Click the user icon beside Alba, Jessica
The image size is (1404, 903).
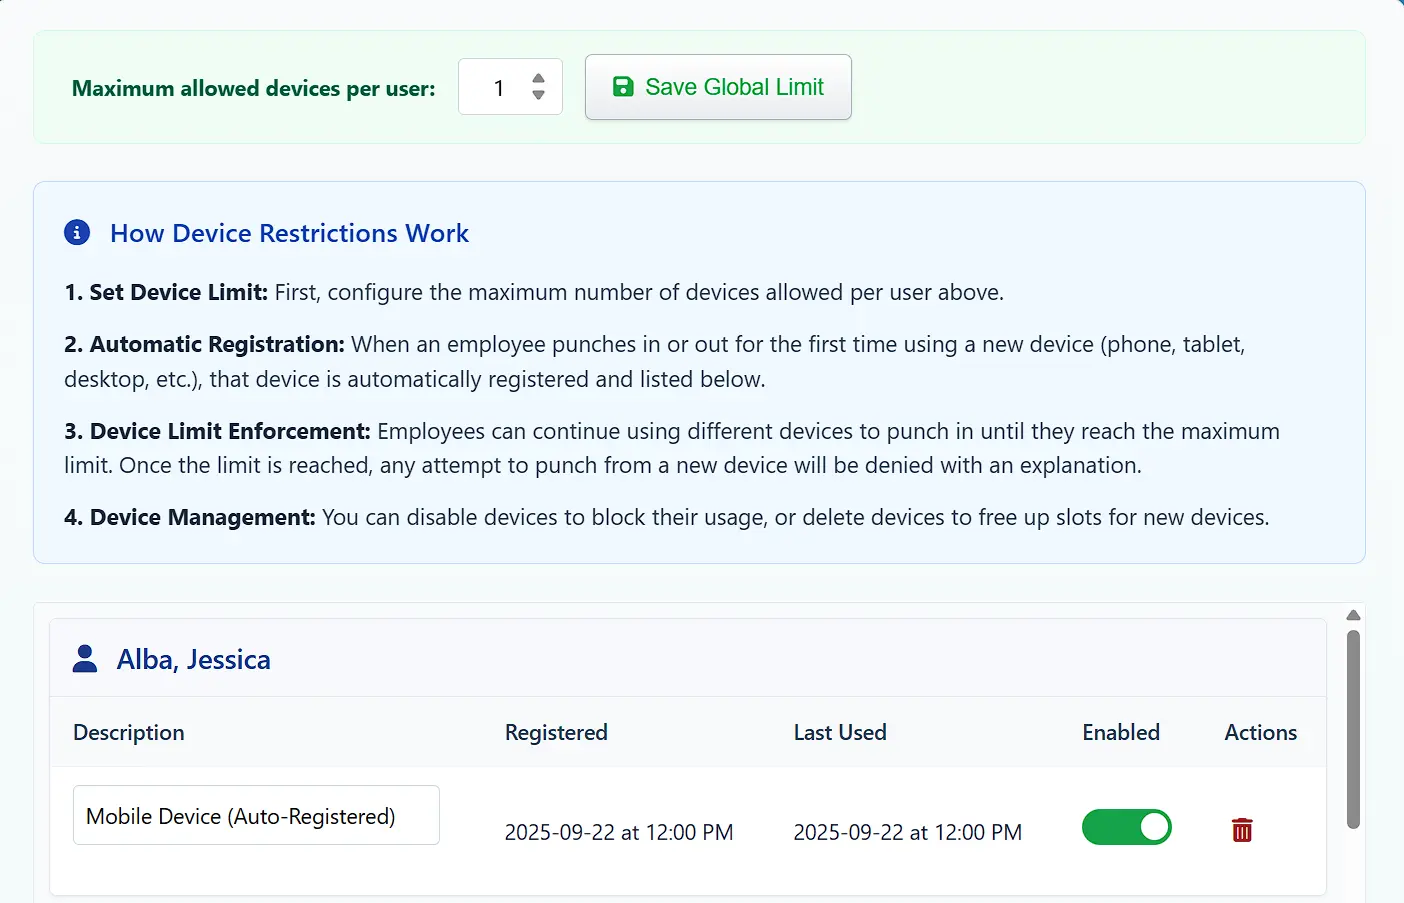pos(85,658)
